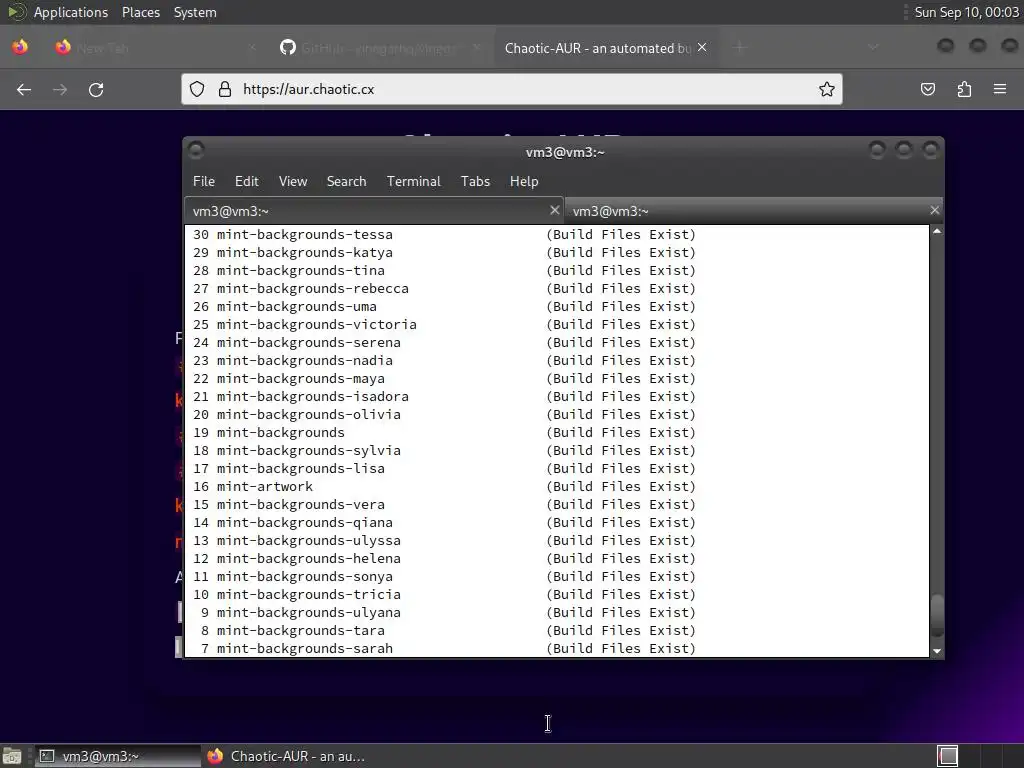Click row 21 mint-backgrounds-isadora
1024x768 pixels.
pyautogui.click(x=444, y=396)
